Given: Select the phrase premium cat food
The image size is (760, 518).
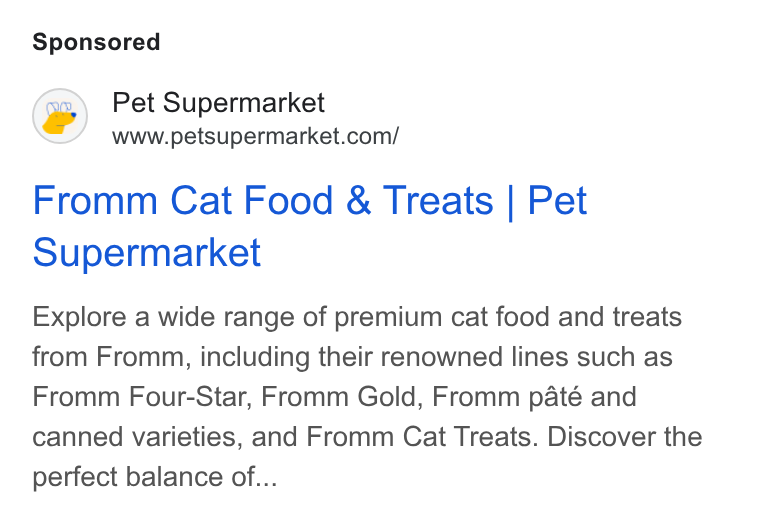Looking at the screenshot, I should pos(443,317).
